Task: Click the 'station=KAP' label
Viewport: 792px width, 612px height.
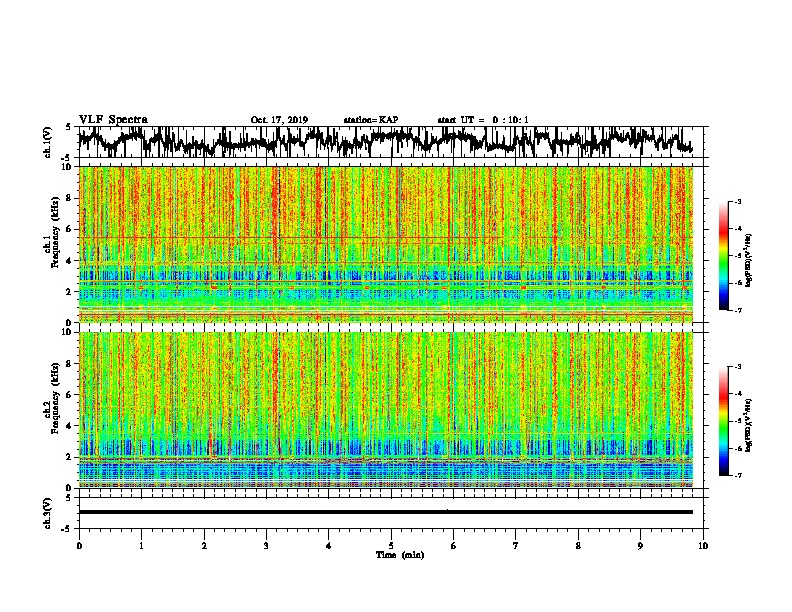Action: (371, 120)
